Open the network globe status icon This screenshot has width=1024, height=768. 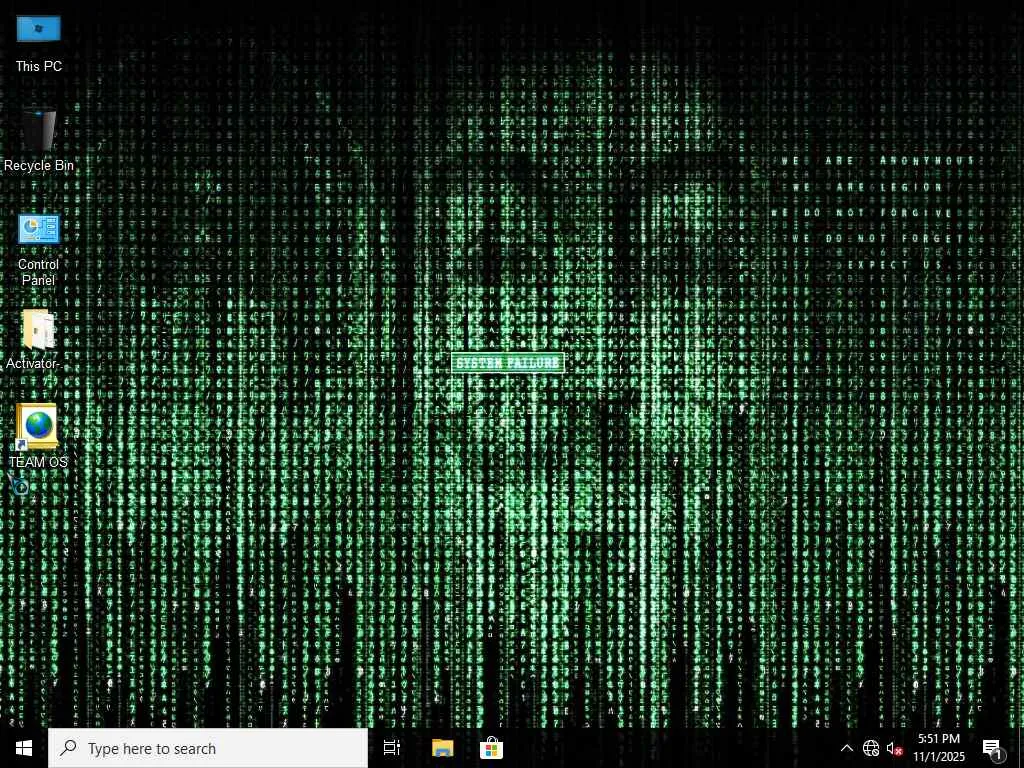(871, 748)
